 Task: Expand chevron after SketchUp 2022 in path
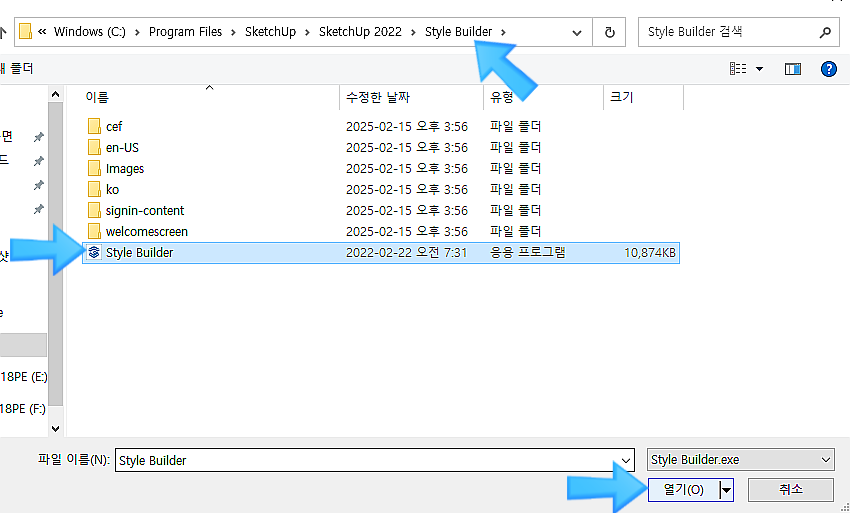413,32
